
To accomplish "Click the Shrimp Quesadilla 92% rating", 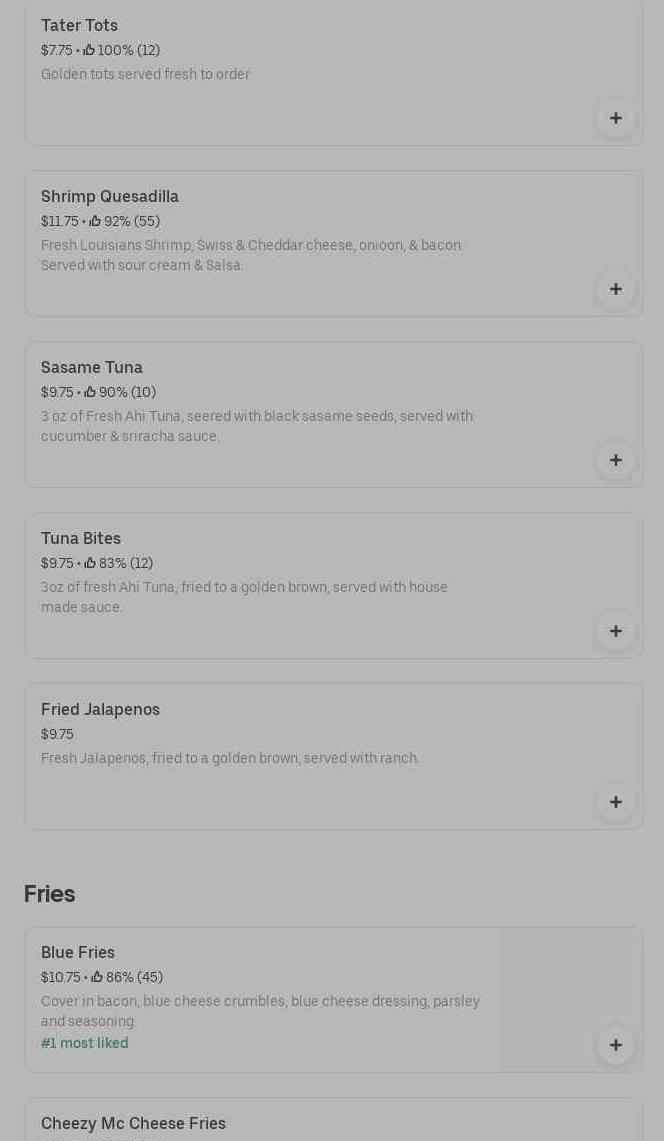I will coord(125,222).
